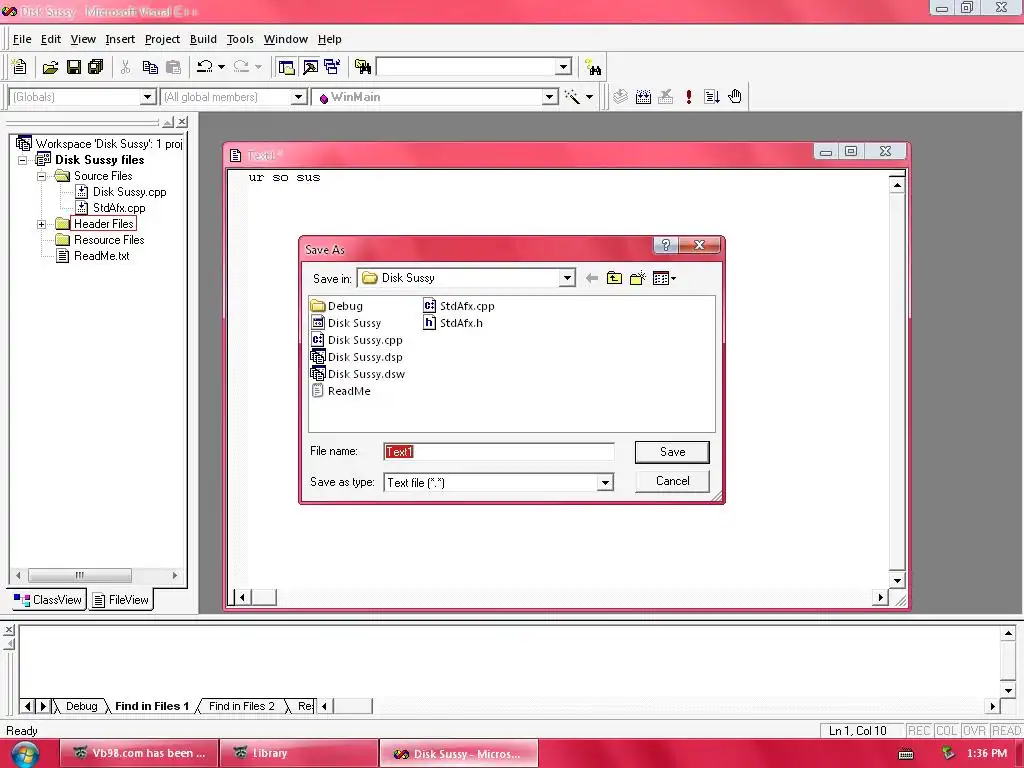Select StdAfx.h in the dialog list
This screenshot has width=1024, height=768.
453,323
